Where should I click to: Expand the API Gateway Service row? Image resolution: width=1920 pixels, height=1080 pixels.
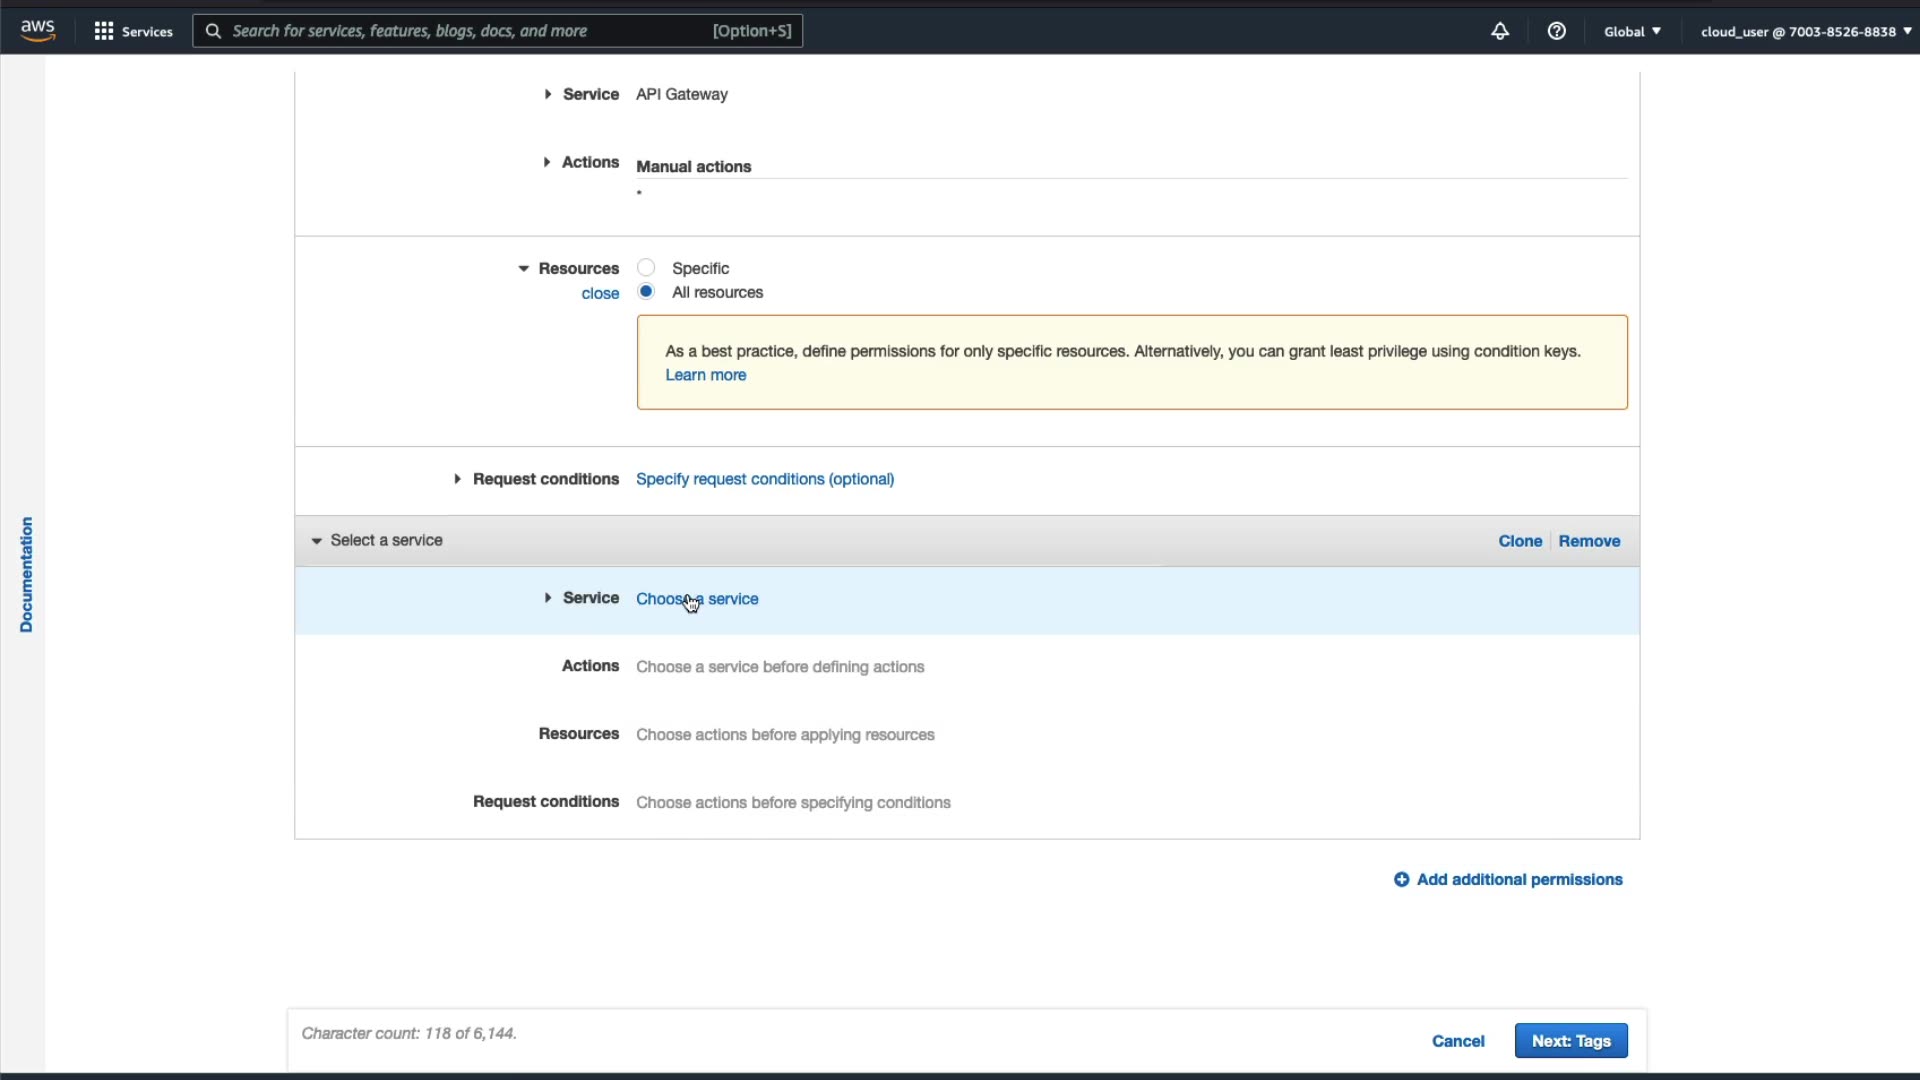coord(548,94)
